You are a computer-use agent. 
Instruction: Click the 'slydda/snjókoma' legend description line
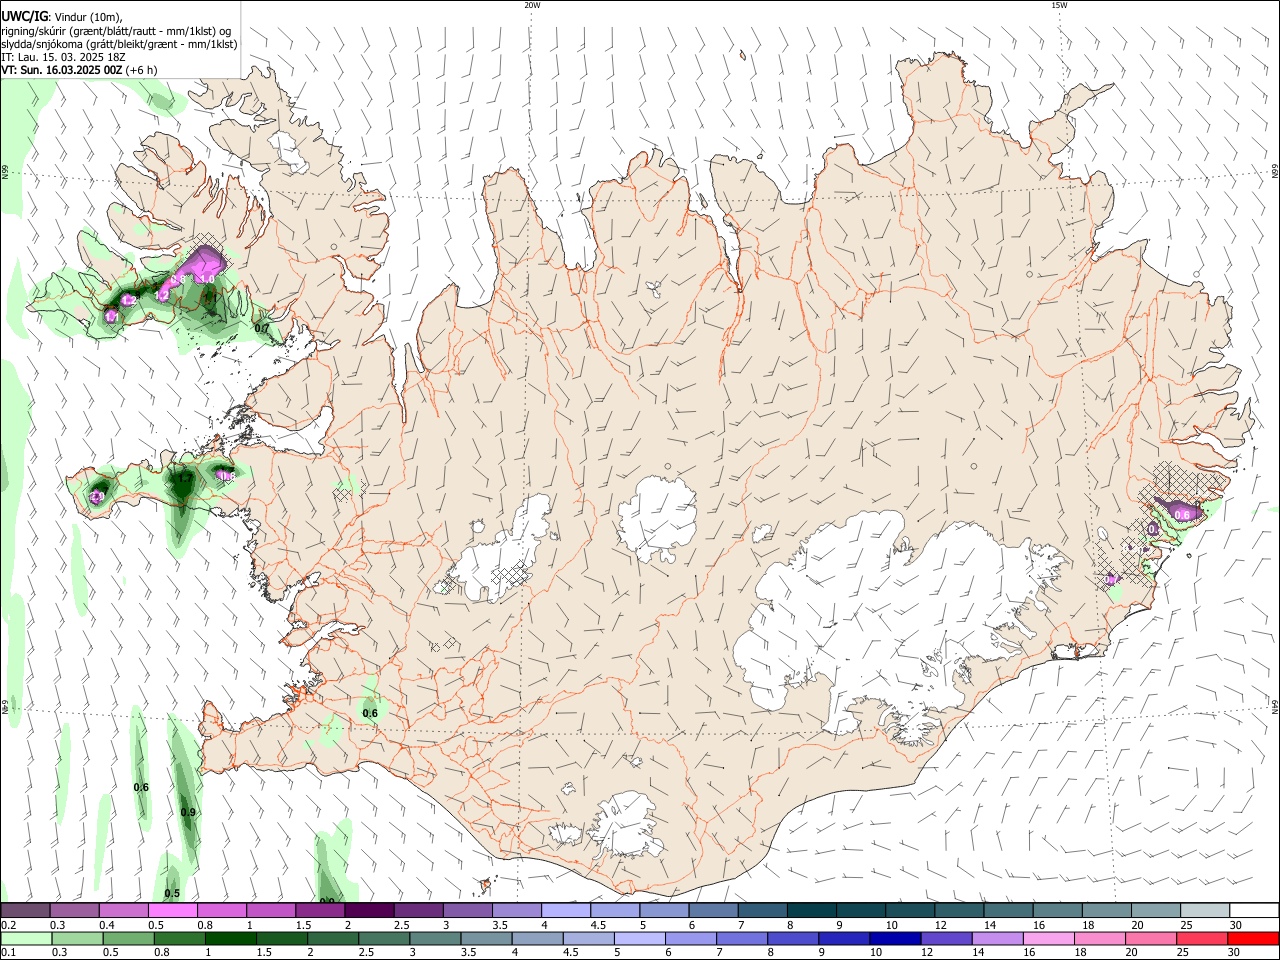pos(119,44)
